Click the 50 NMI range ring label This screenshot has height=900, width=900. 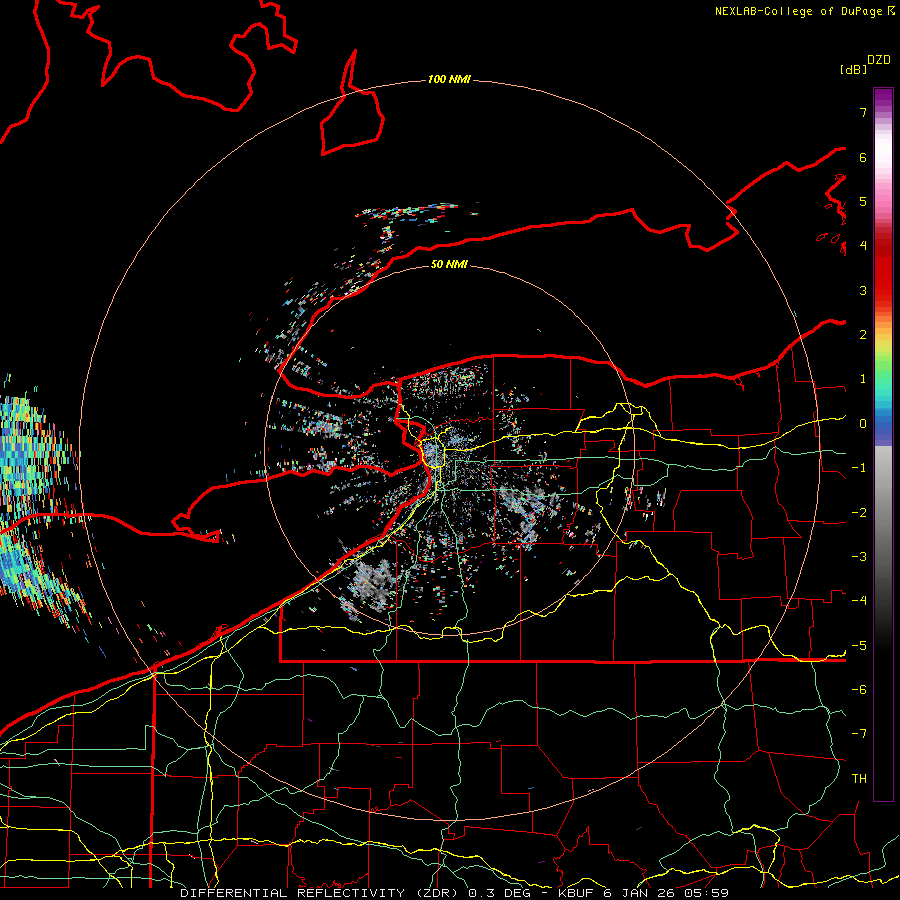pyautogui.click(x=449, y=264)
